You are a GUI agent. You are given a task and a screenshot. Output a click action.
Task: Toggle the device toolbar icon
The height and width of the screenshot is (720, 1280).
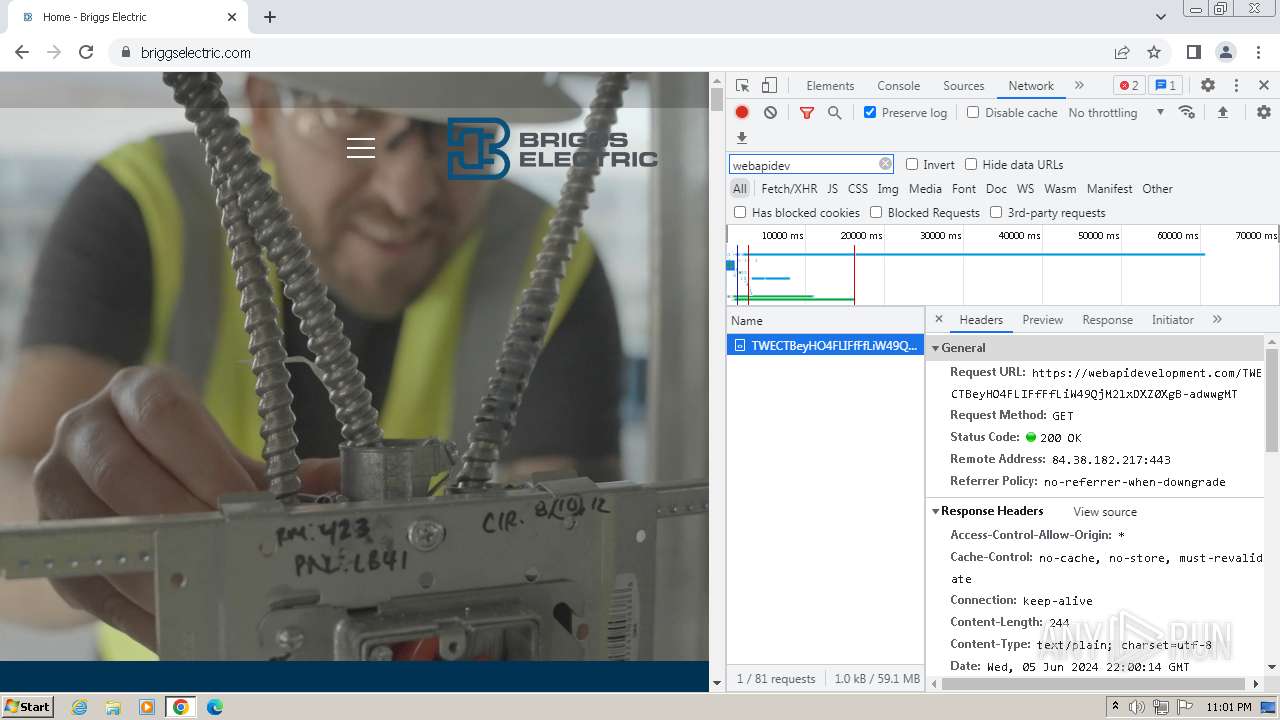(x=769, y=85)
